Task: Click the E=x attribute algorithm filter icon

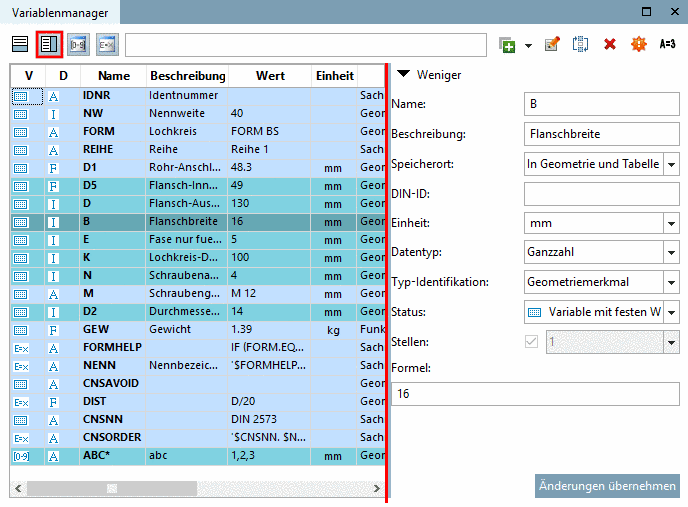Action: pos(107,44)
